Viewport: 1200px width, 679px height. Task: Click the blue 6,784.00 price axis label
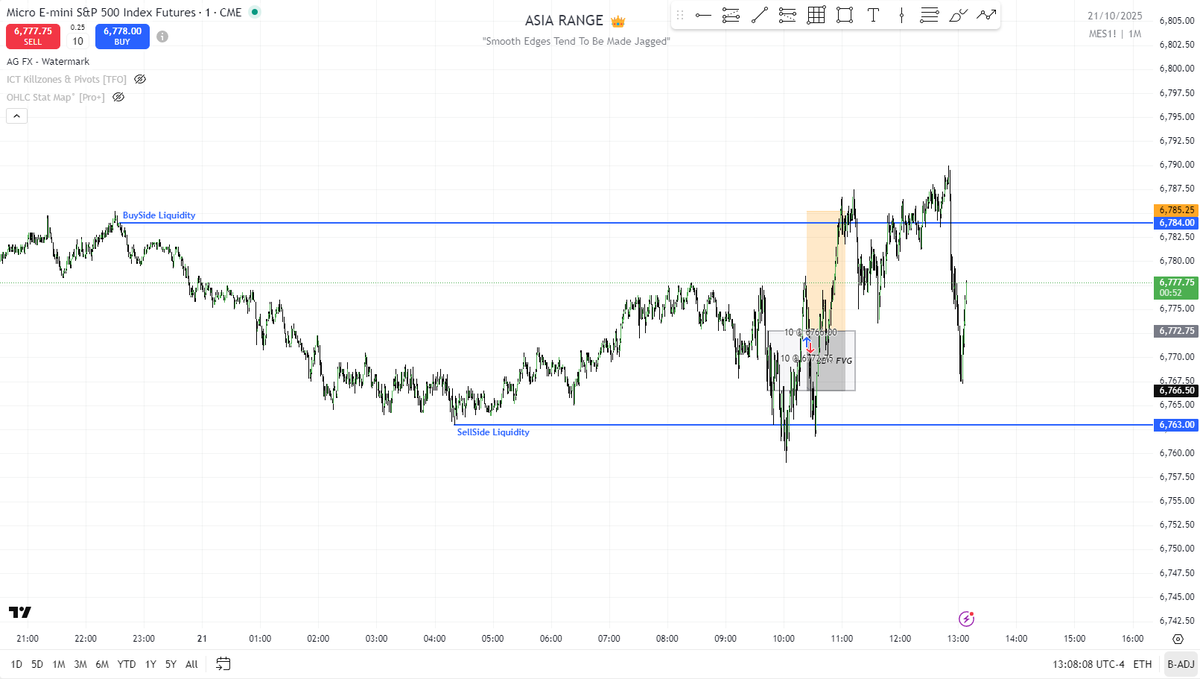pos(1176,223)
